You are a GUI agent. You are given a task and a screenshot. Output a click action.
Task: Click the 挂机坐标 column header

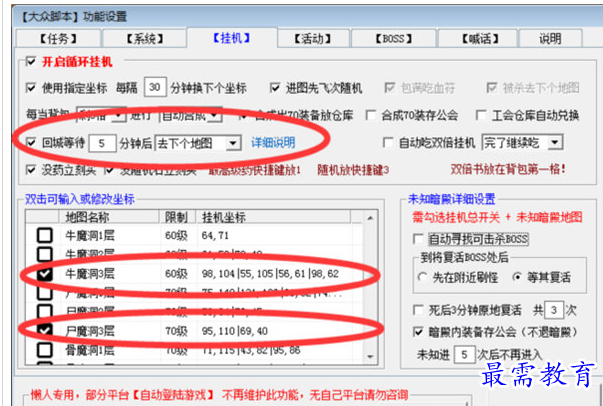tap(273, 217)
